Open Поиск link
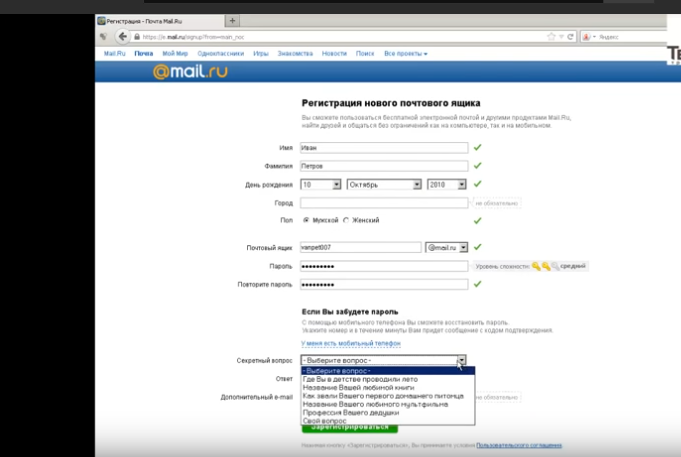Viewport: 681px width, 457px height. 365,53
